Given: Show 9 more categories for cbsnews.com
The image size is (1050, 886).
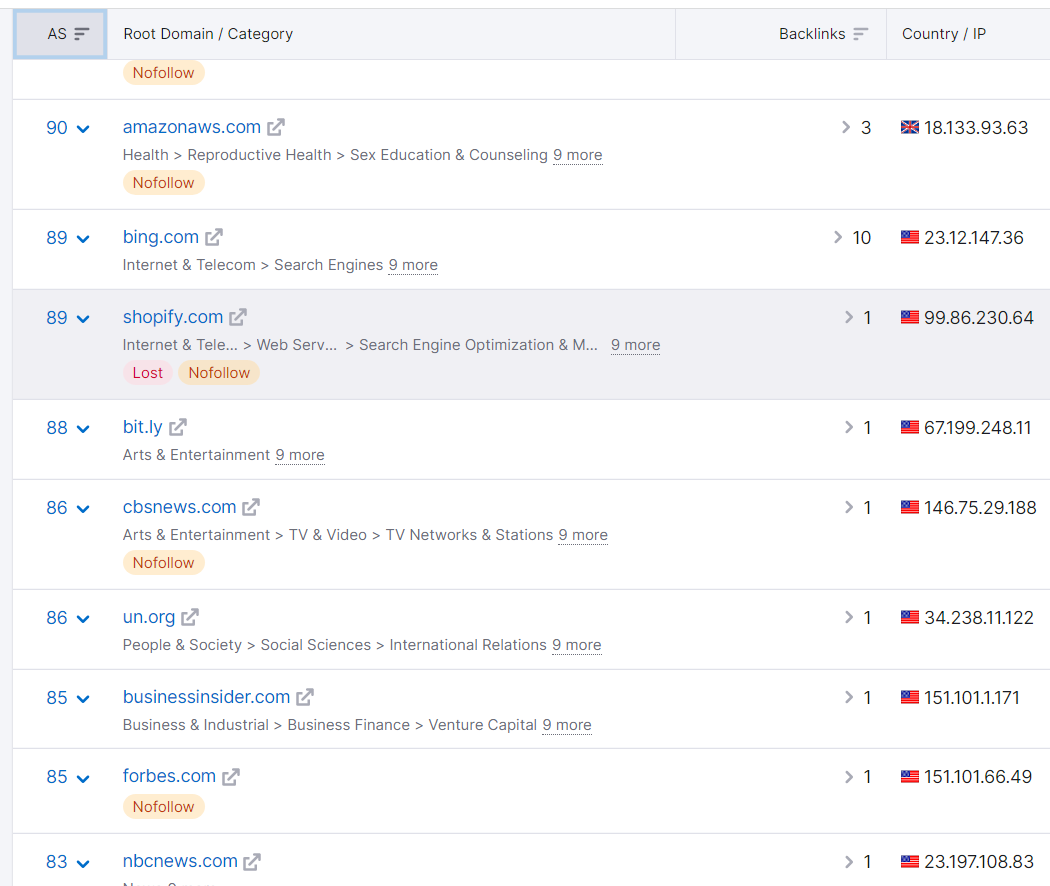Looking at the screenshot, I should pos(583,535).
